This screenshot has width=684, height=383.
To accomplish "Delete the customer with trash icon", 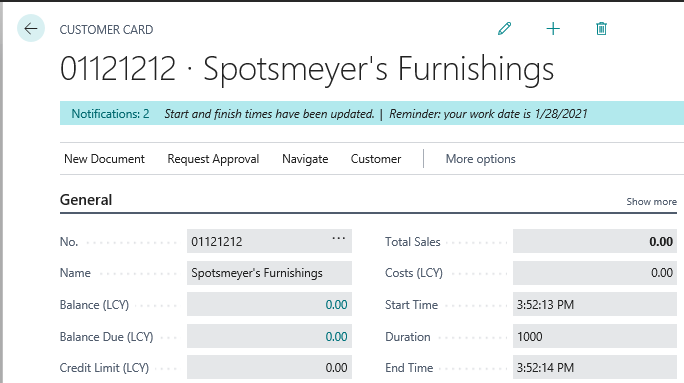I will (602, 29).
